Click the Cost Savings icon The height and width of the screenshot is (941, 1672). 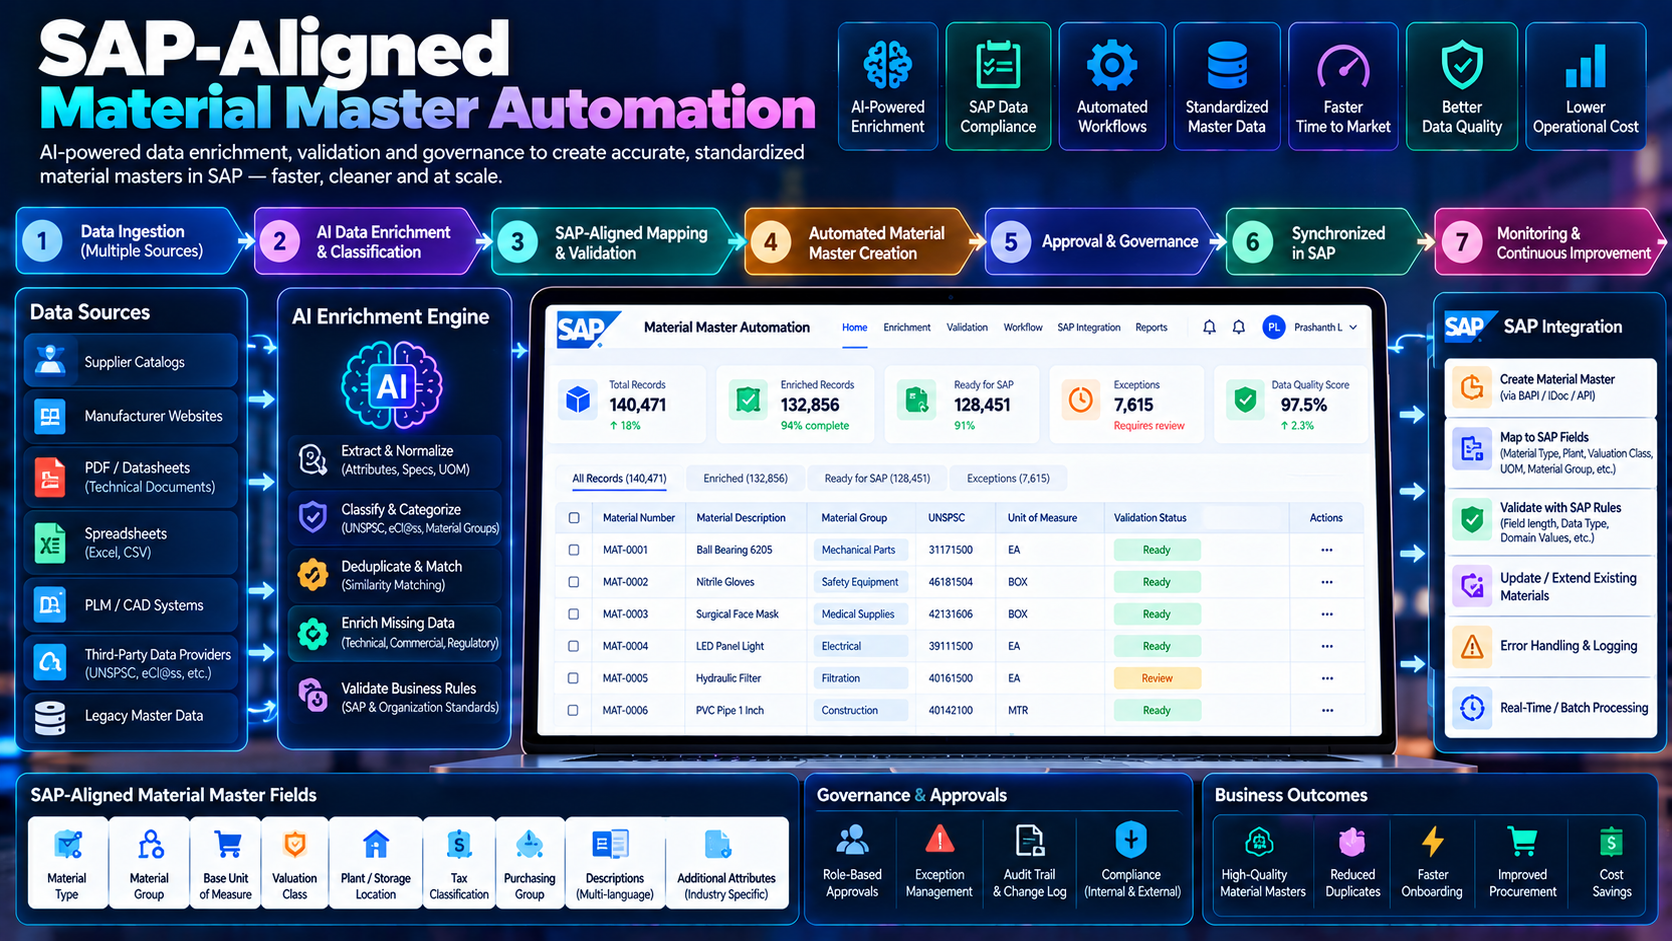pyautogui.click(x=1611, y=842)
